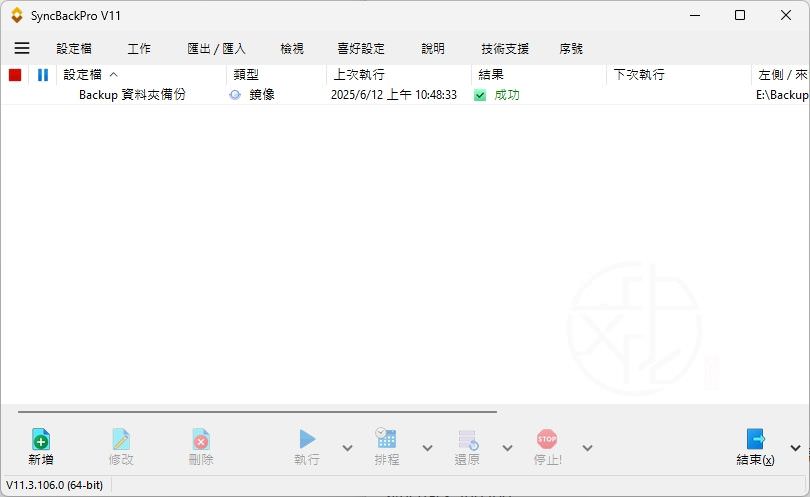This screenshot has height=497, width=810.
Task: Open the 喜好設定 menu
Action: 361,48
